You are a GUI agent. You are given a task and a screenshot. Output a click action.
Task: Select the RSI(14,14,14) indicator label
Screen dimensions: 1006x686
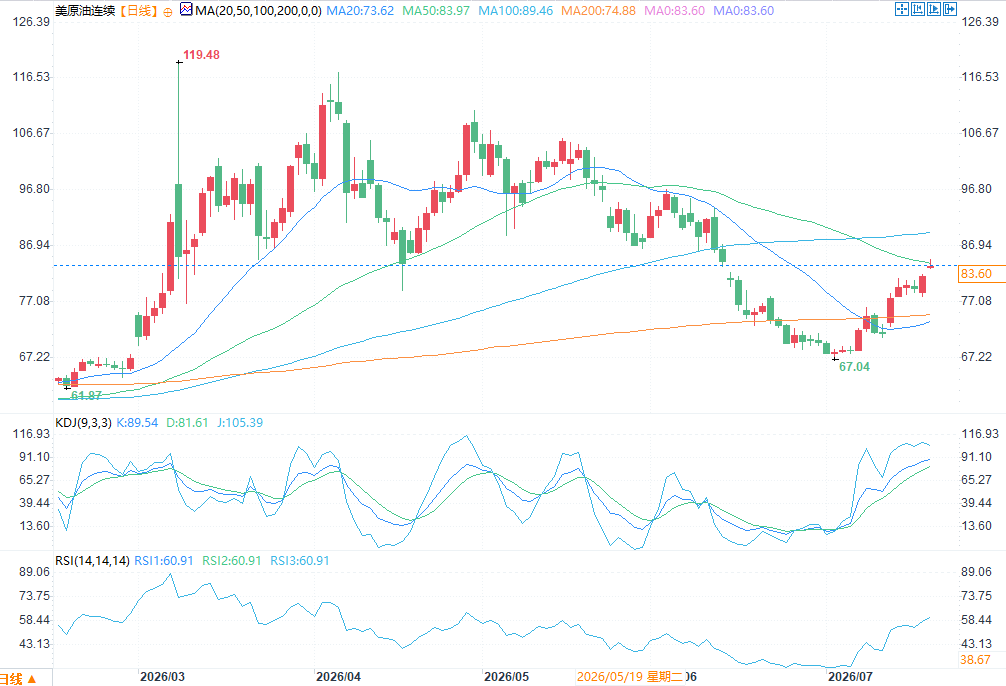coord(92,561)
